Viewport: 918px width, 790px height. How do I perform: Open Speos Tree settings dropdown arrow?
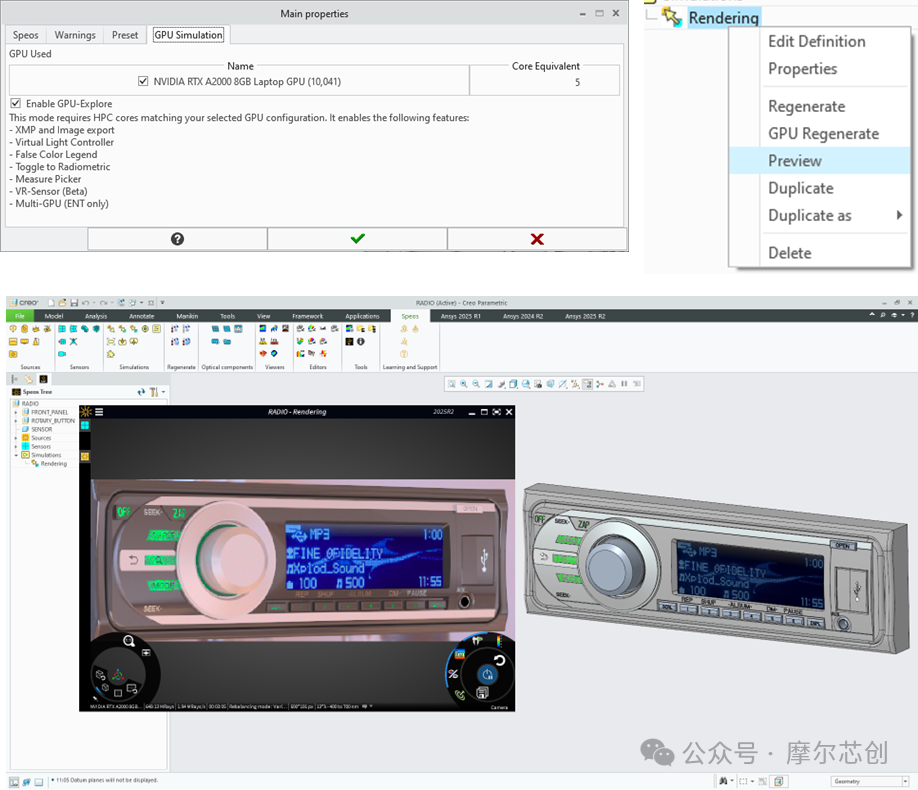pos(163,392)
